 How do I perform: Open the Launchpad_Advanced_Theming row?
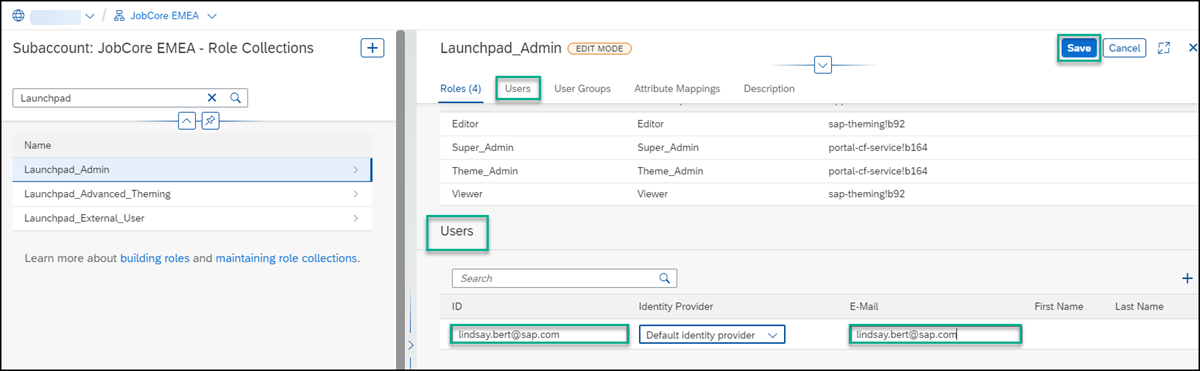192,194
